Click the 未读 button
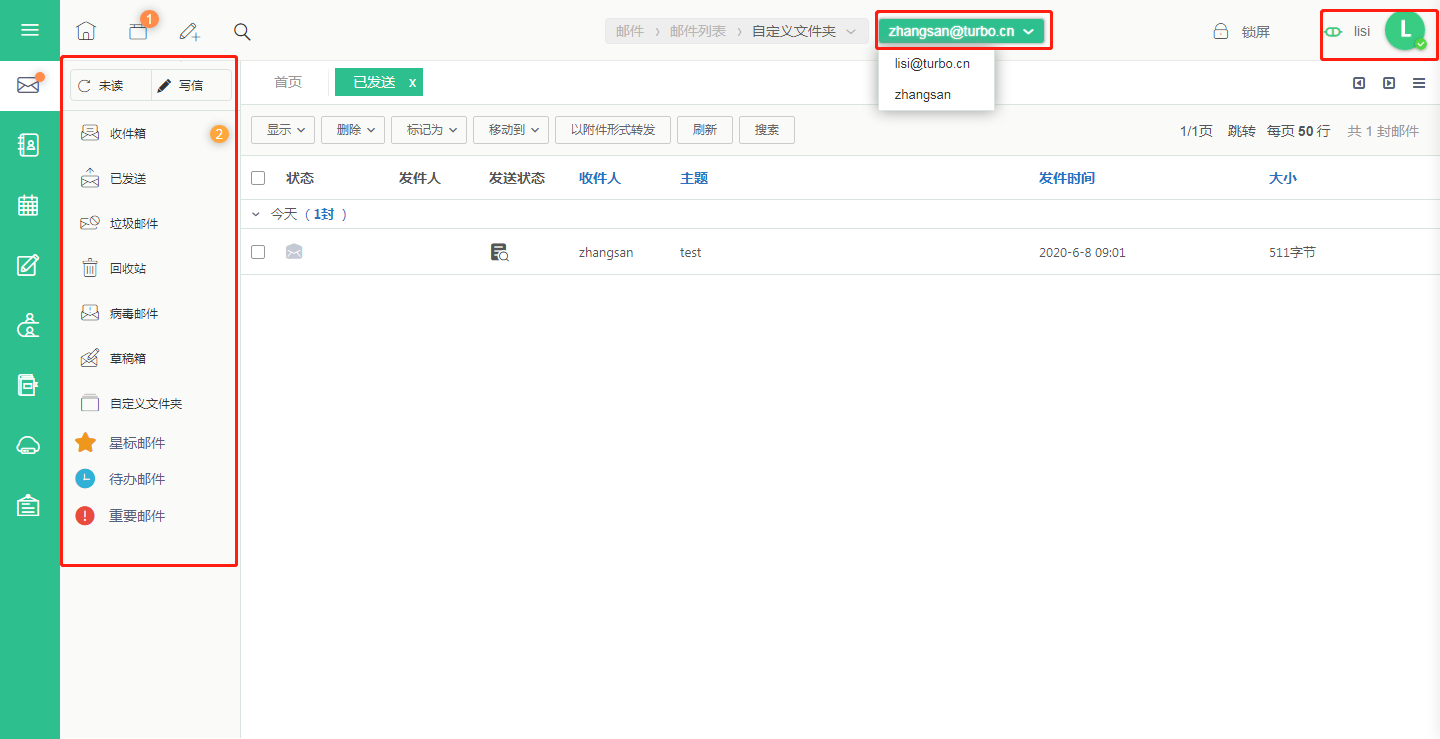Viewport: 1440px width, 739px height. pos(111,85)
